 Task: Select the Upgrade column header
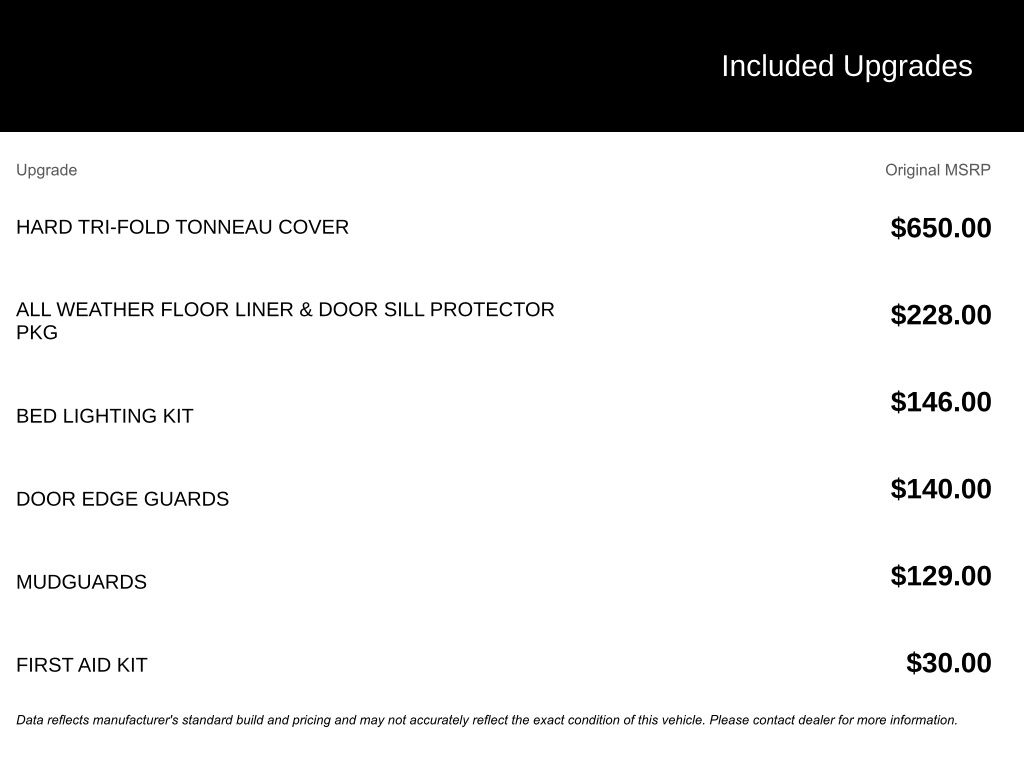pos(46,170)
